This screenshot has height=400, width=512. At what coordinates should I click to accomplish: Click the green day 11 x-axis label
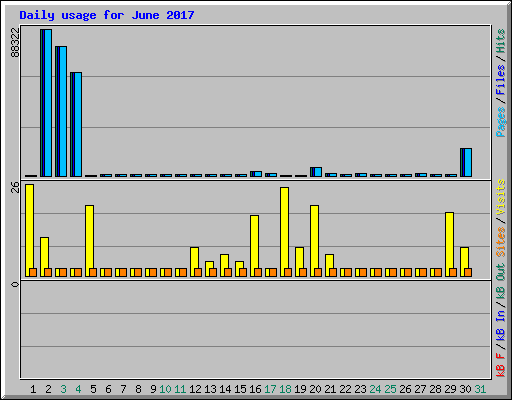[180, 389]
